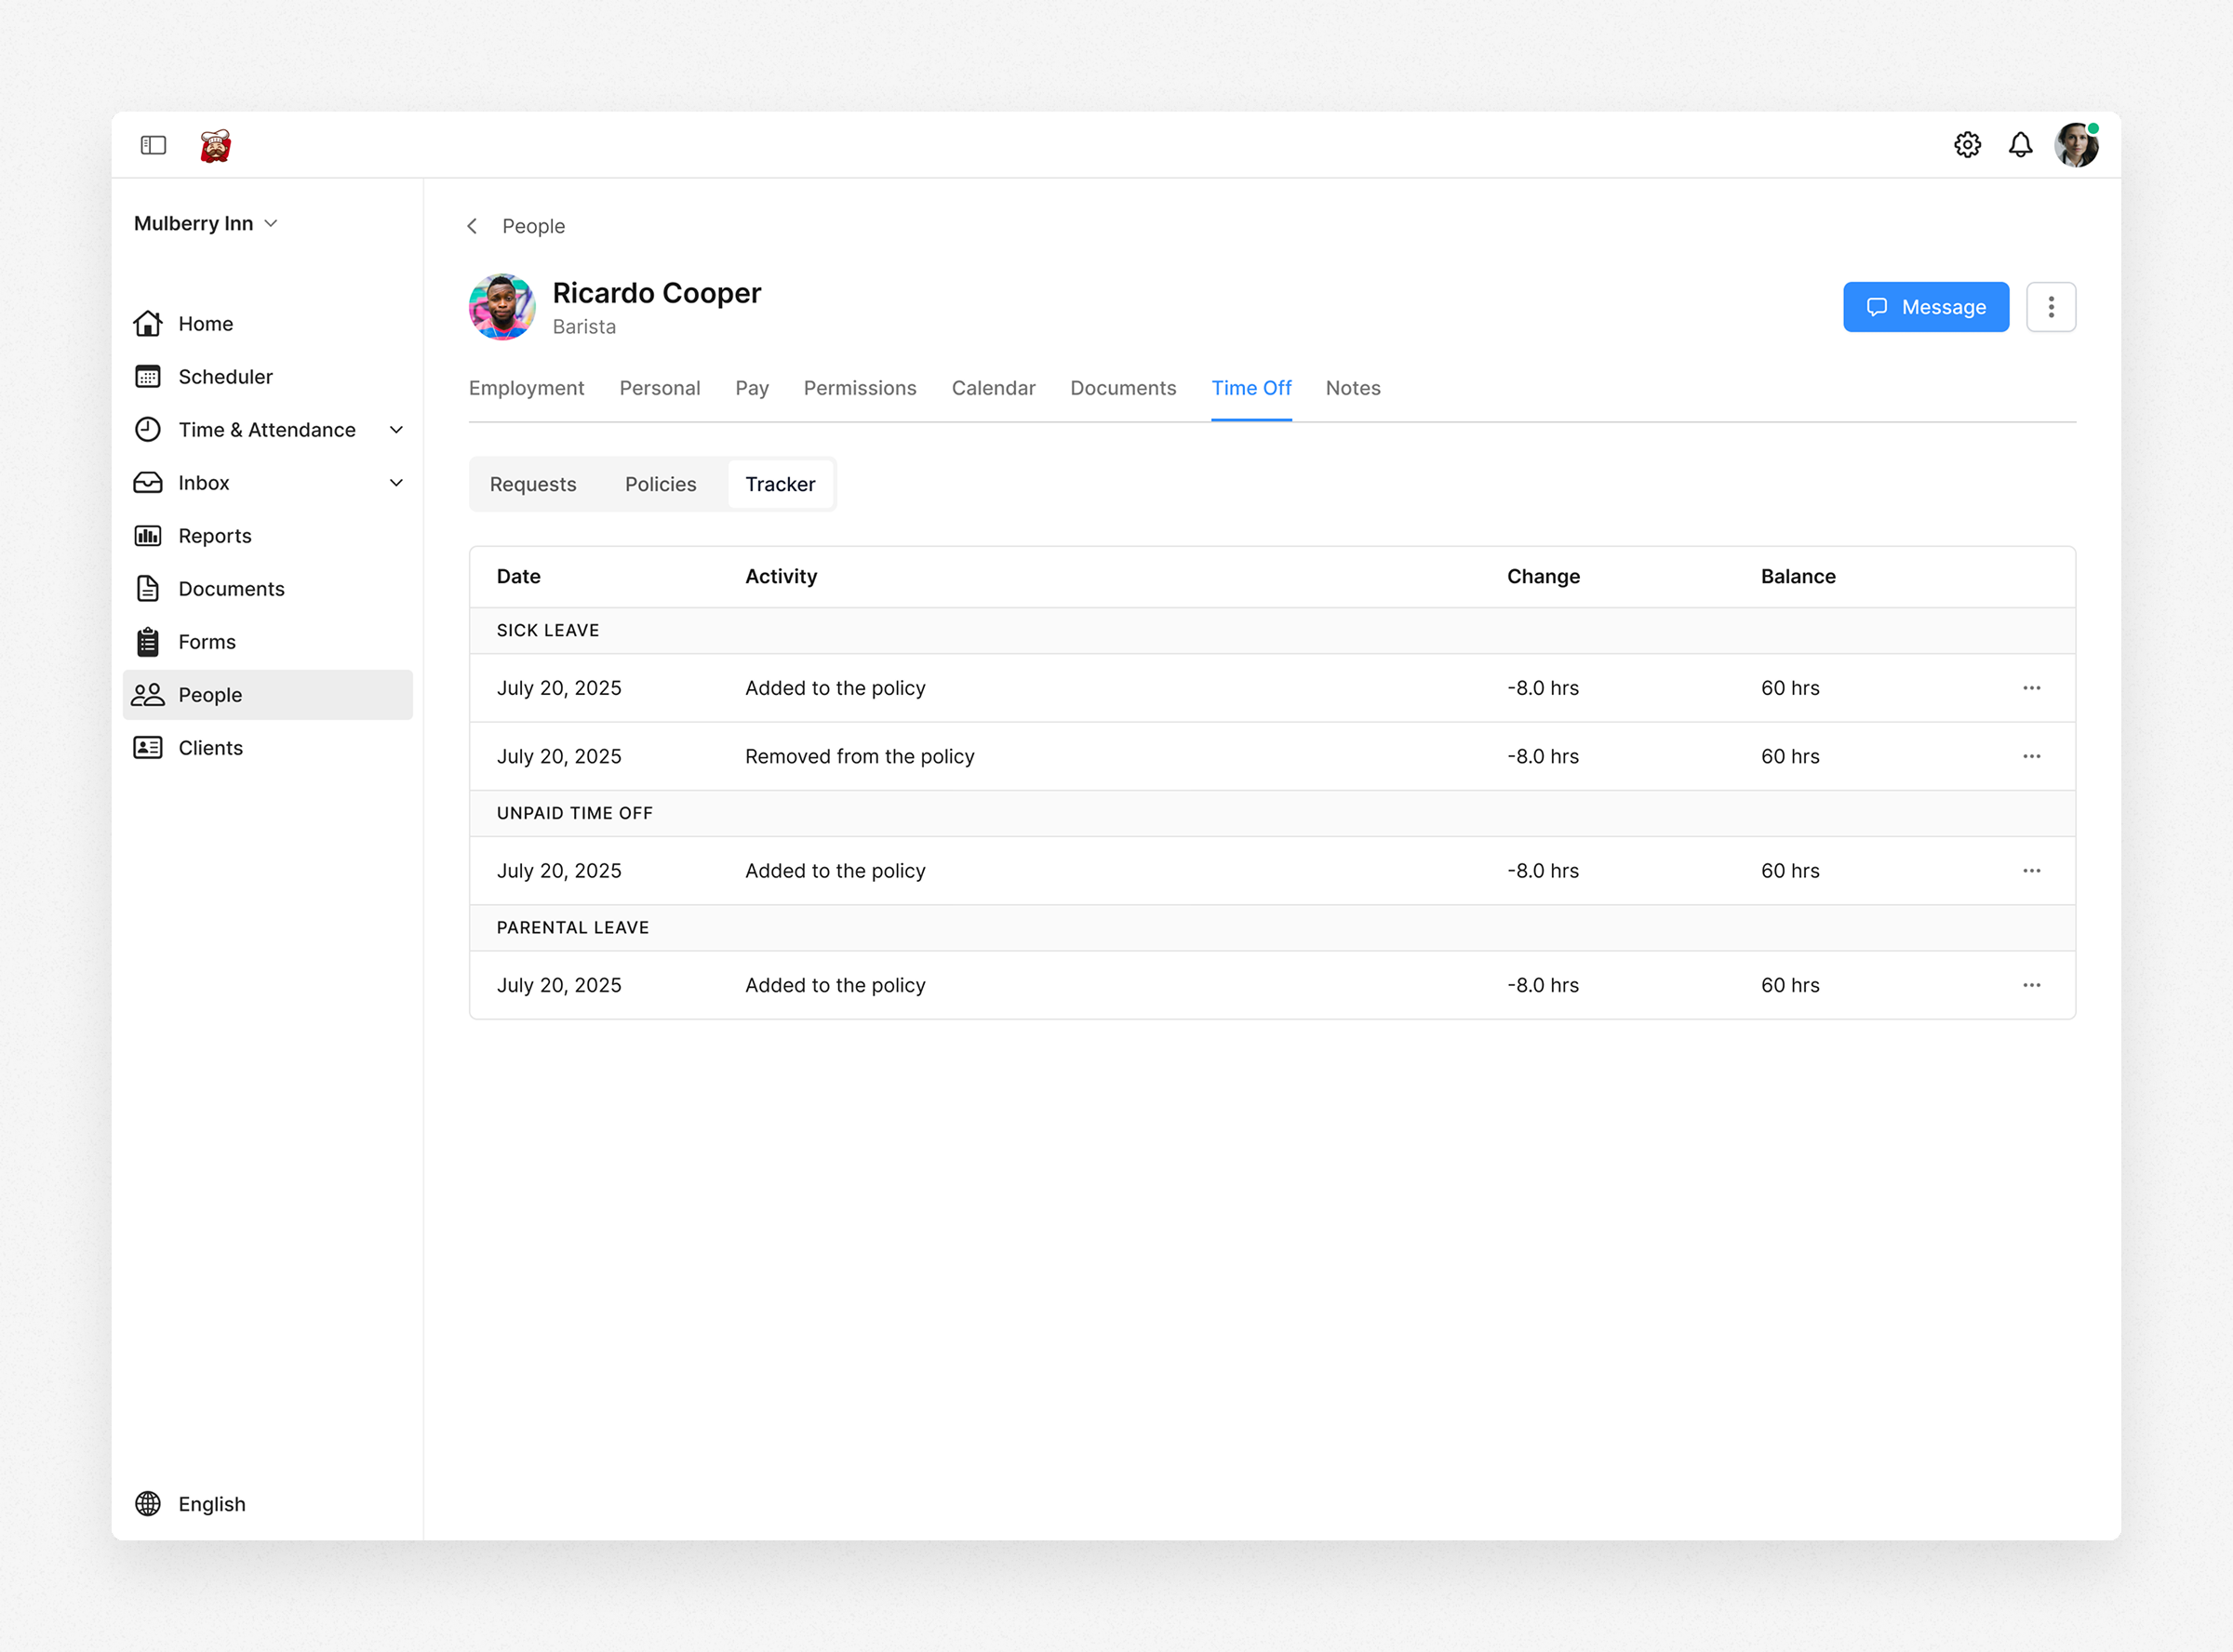Open options for Parental Leave row
Viewport: 2233px width, 1652px height.
[x=2031, y=985]
